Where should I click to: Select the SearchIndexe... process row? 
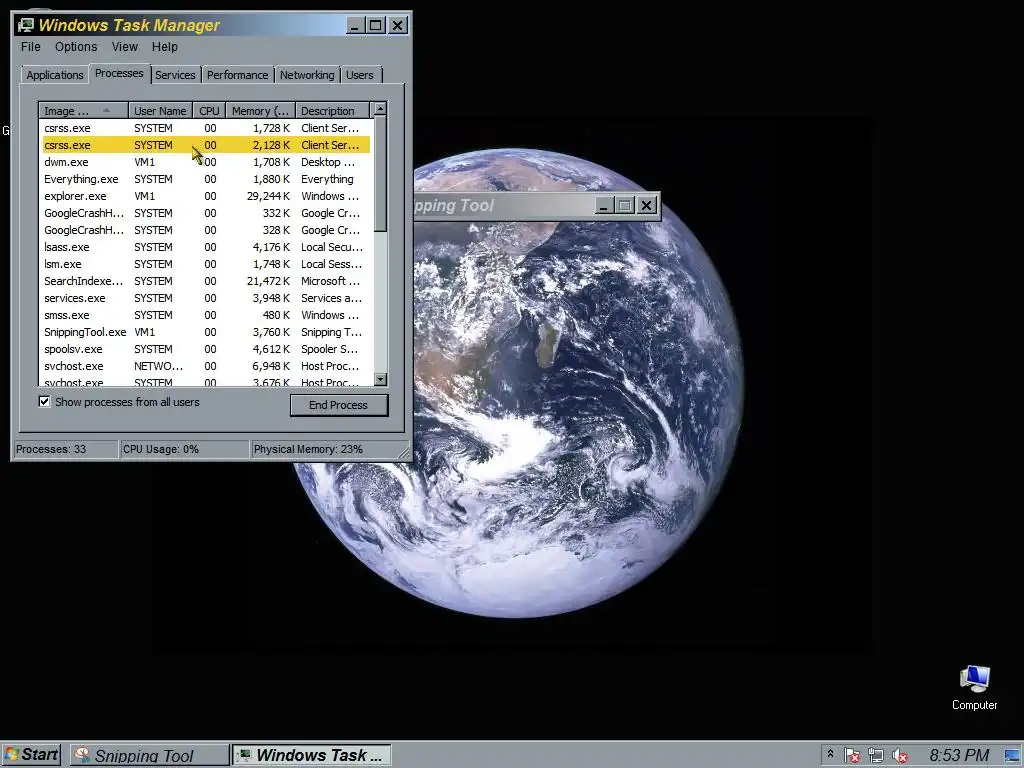tap(206, 281)
